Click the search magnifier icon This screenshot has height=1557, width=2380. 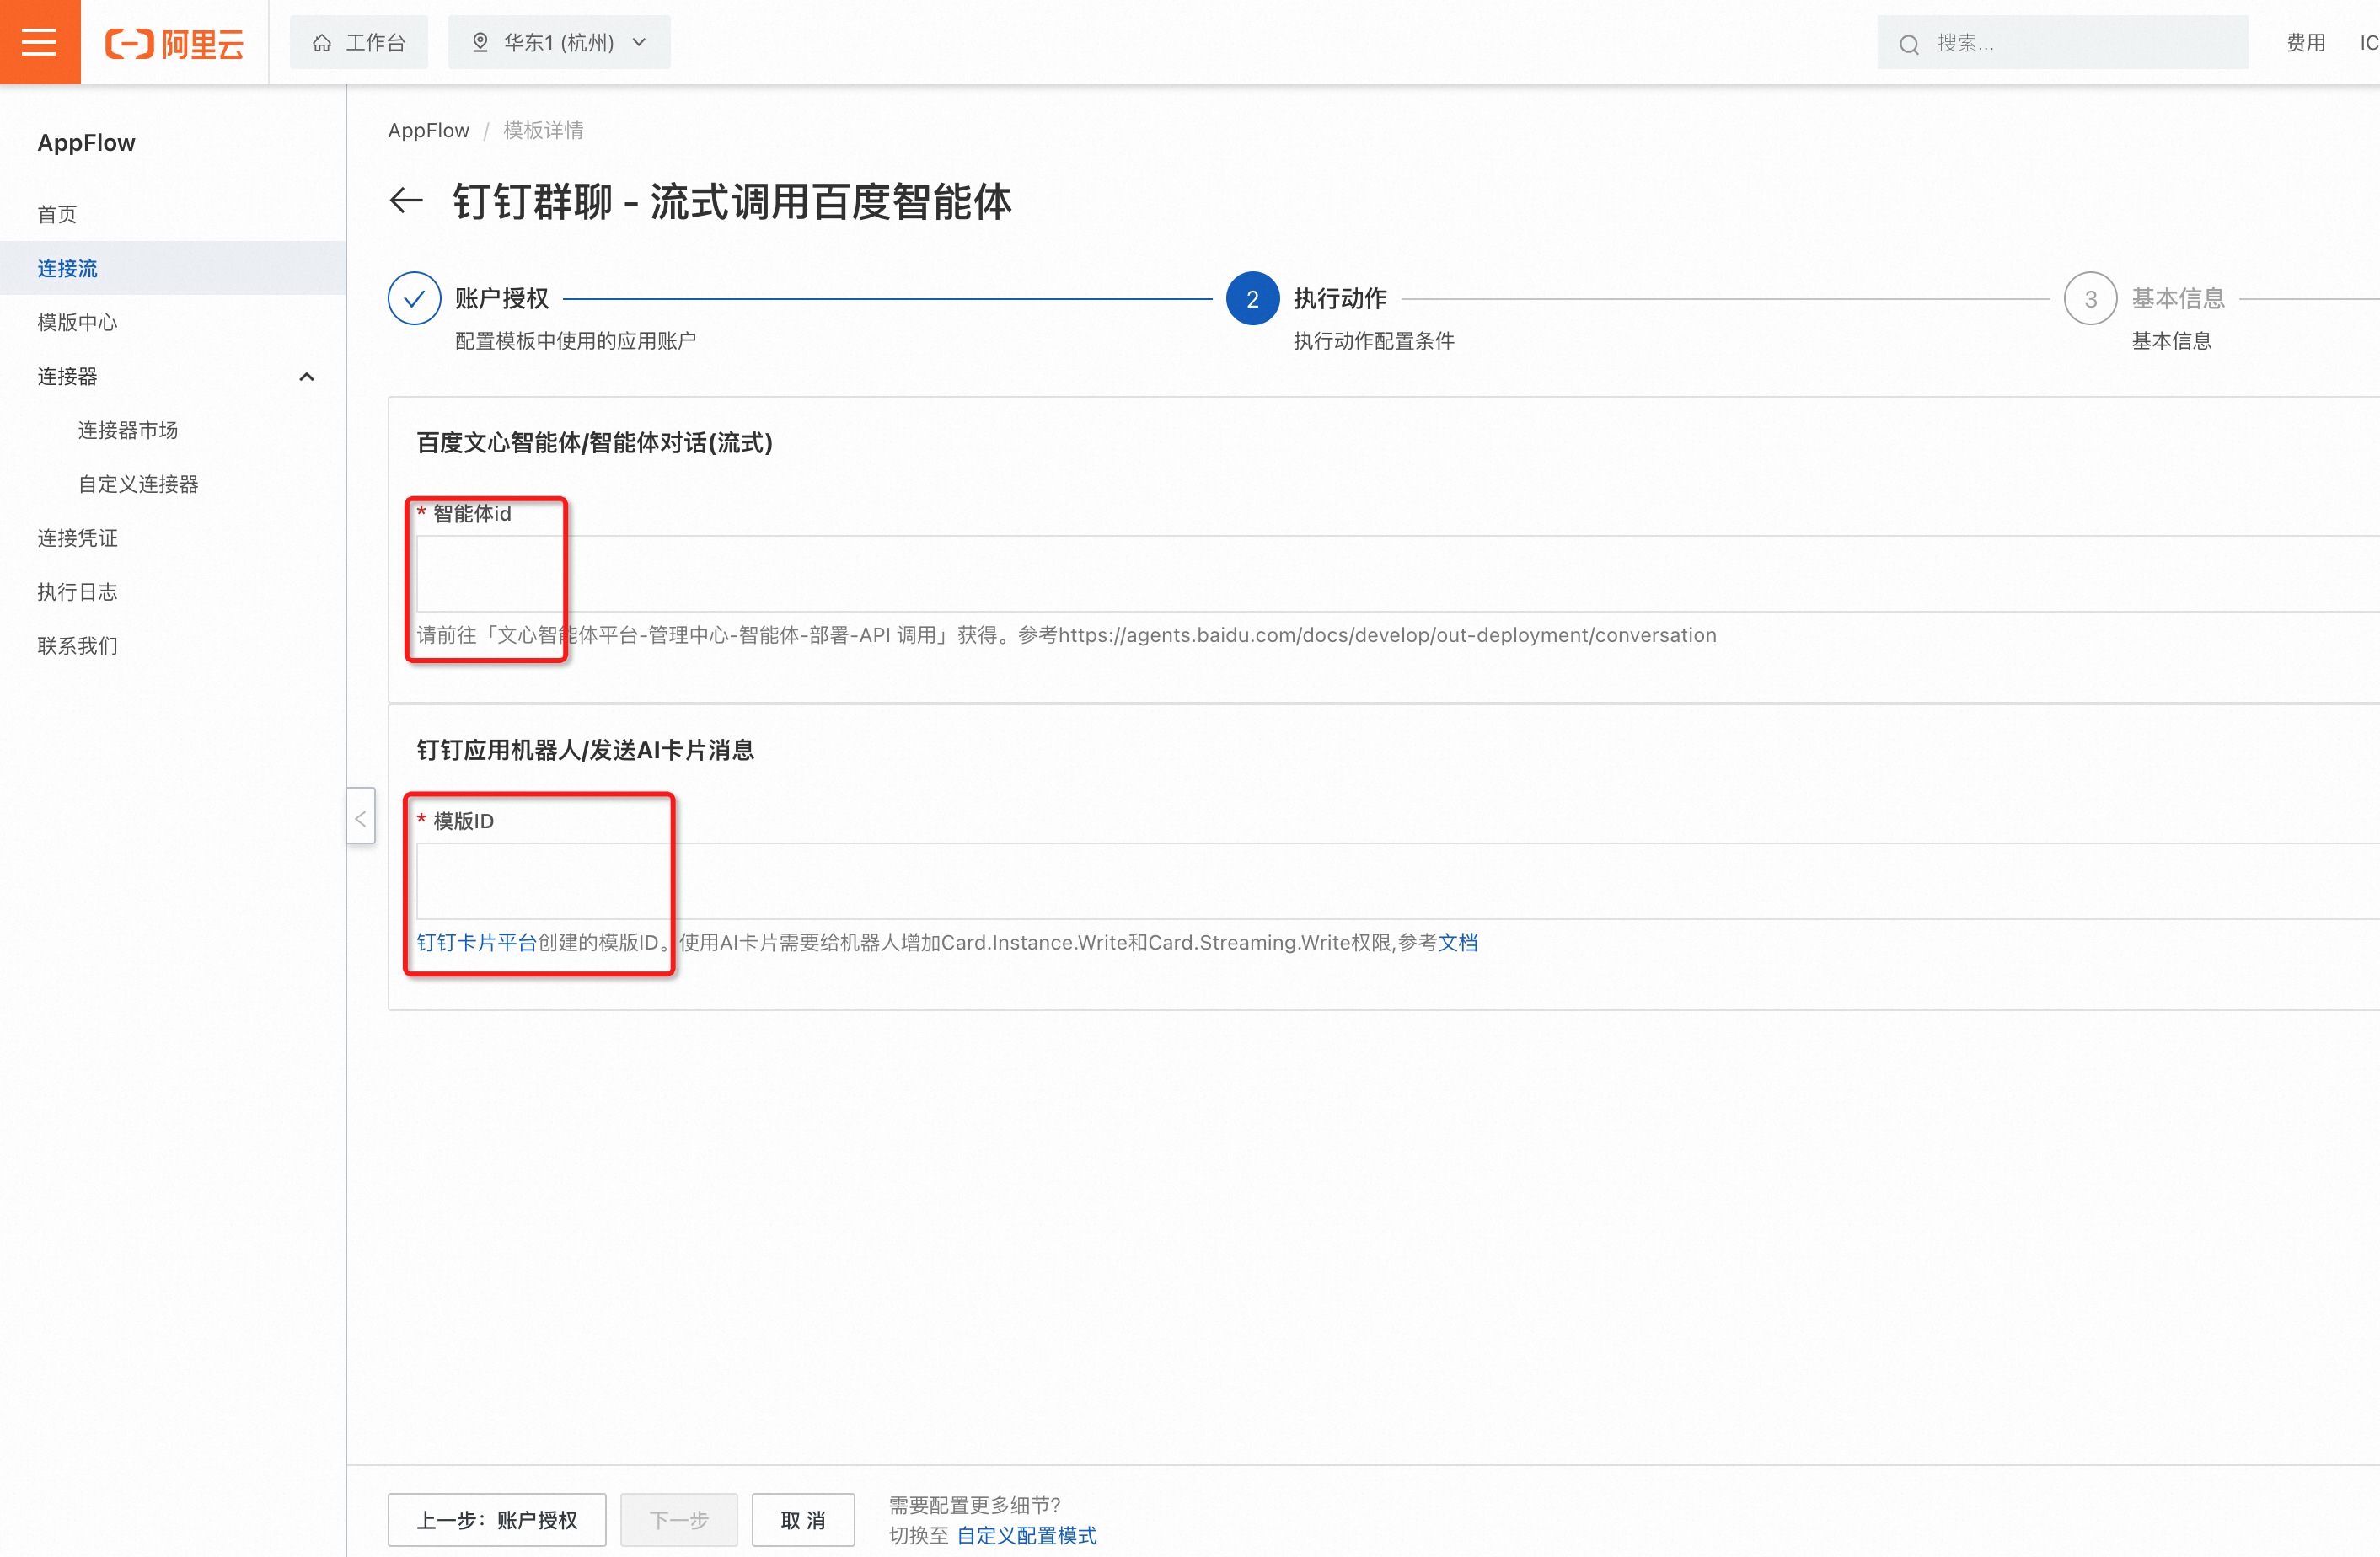pyautogui.click(x=1908, y=44)
